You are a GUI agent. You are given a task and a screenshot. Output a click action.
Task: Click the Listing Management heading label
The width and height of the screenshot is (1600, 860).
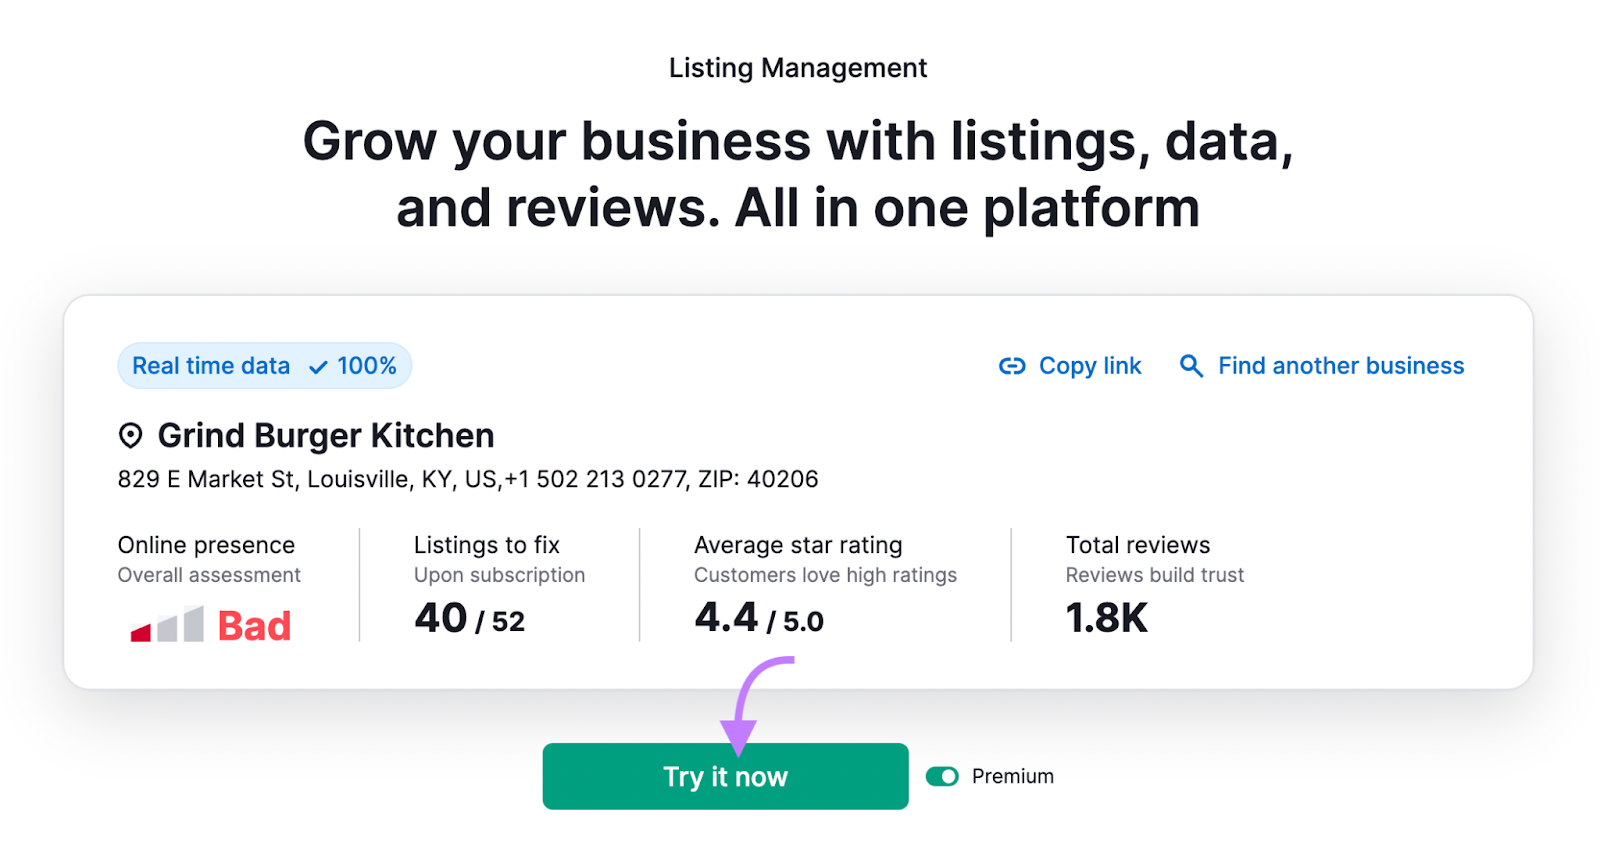click(798, 68)
